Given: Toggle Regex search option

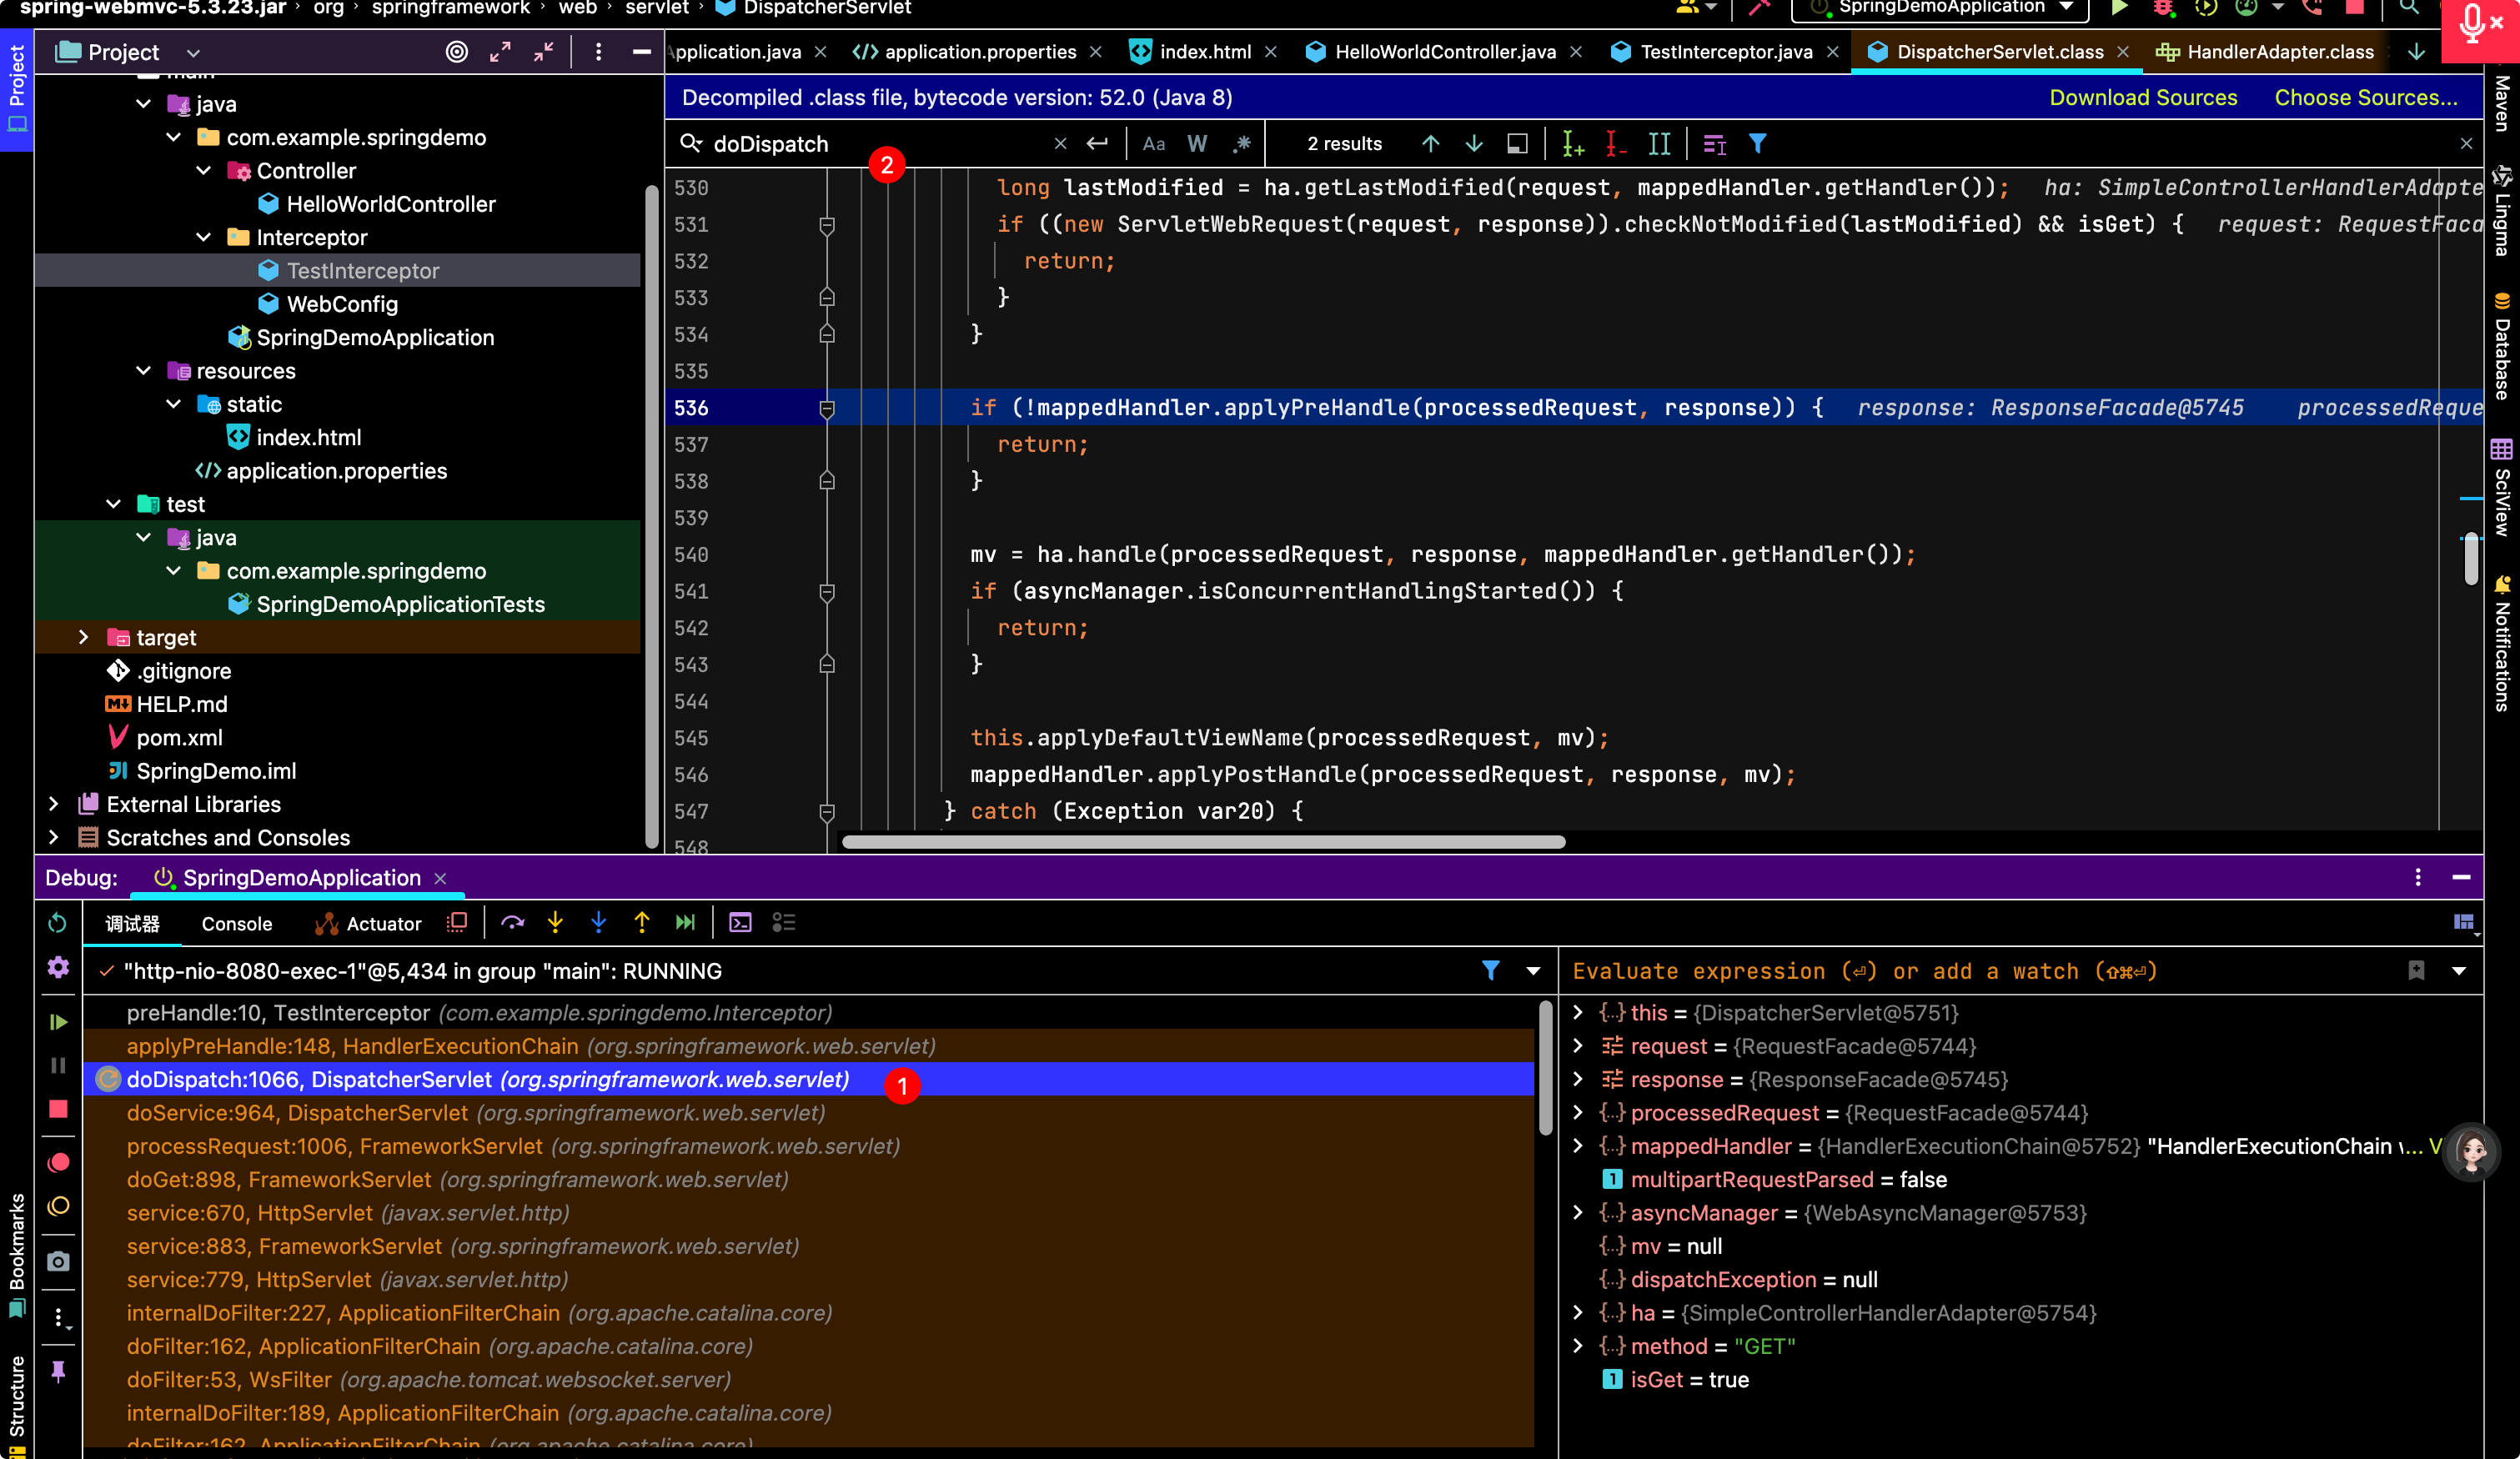Looking at the screenshot, I should [1241, 144].
